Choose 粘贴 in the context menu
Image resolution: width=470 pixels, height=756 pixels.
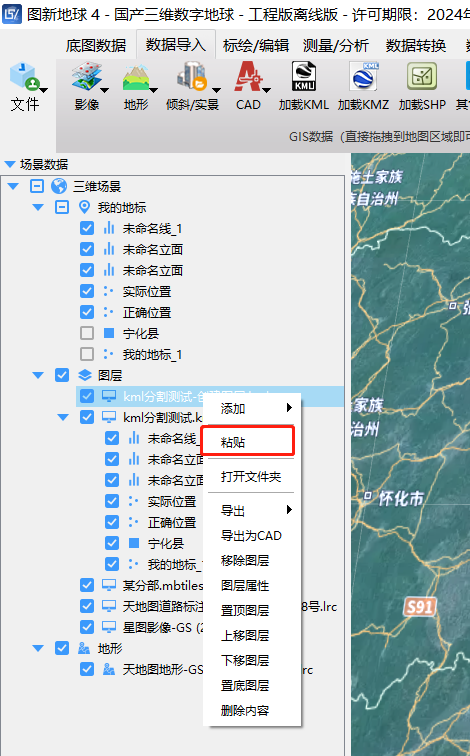tap(247, 441)
